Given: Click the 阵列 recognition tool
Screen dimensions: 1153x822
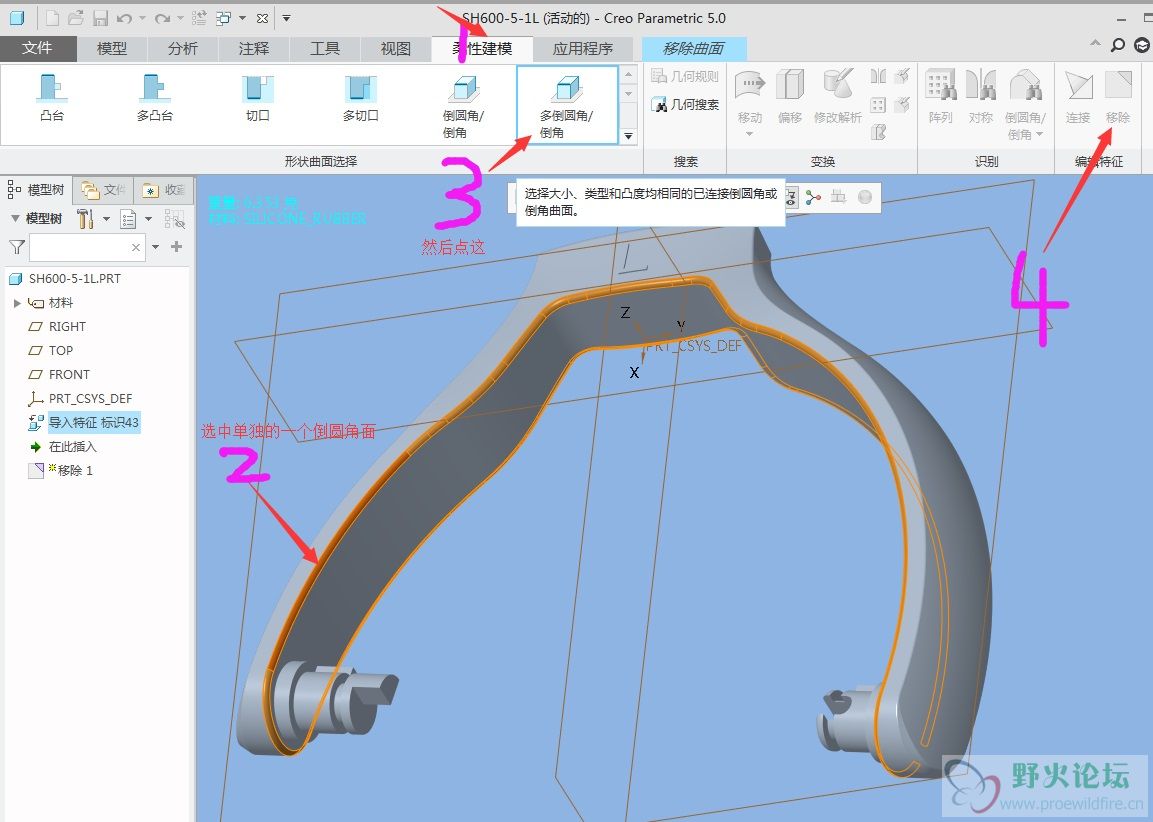Looking at the screenshot, I should tap(940, 96).
